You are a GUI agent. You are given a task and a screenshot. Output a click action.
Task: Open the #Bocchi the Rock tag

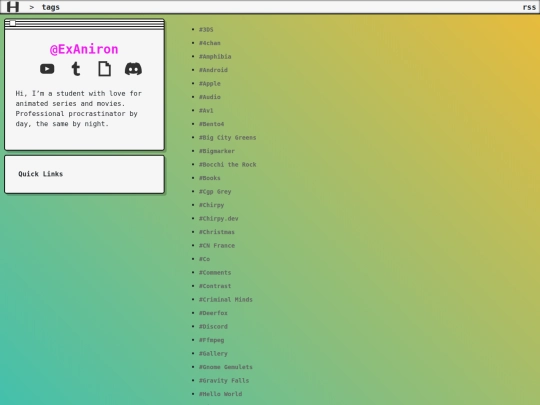click(228, 165)
